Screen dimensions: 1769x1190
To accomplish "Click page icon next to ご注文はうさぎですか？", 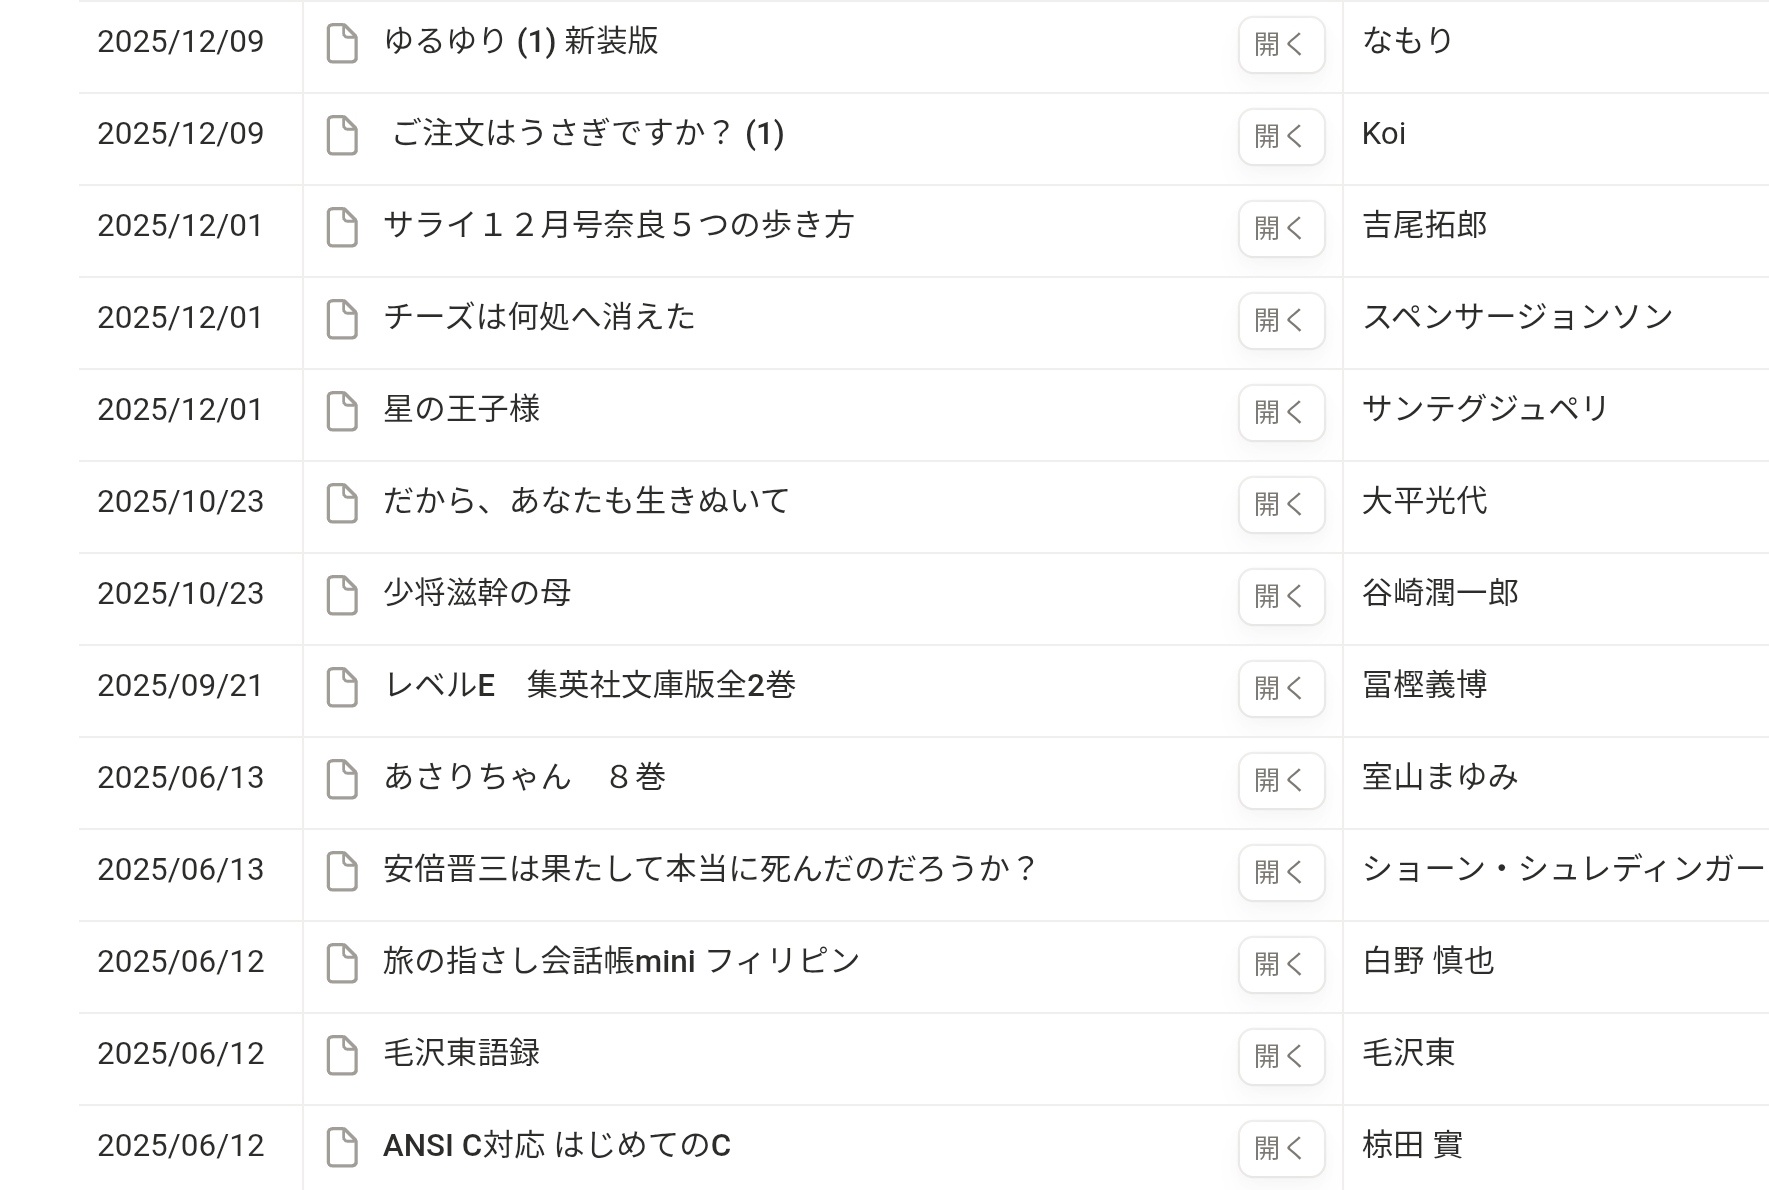I will click(x=342, y=136).
